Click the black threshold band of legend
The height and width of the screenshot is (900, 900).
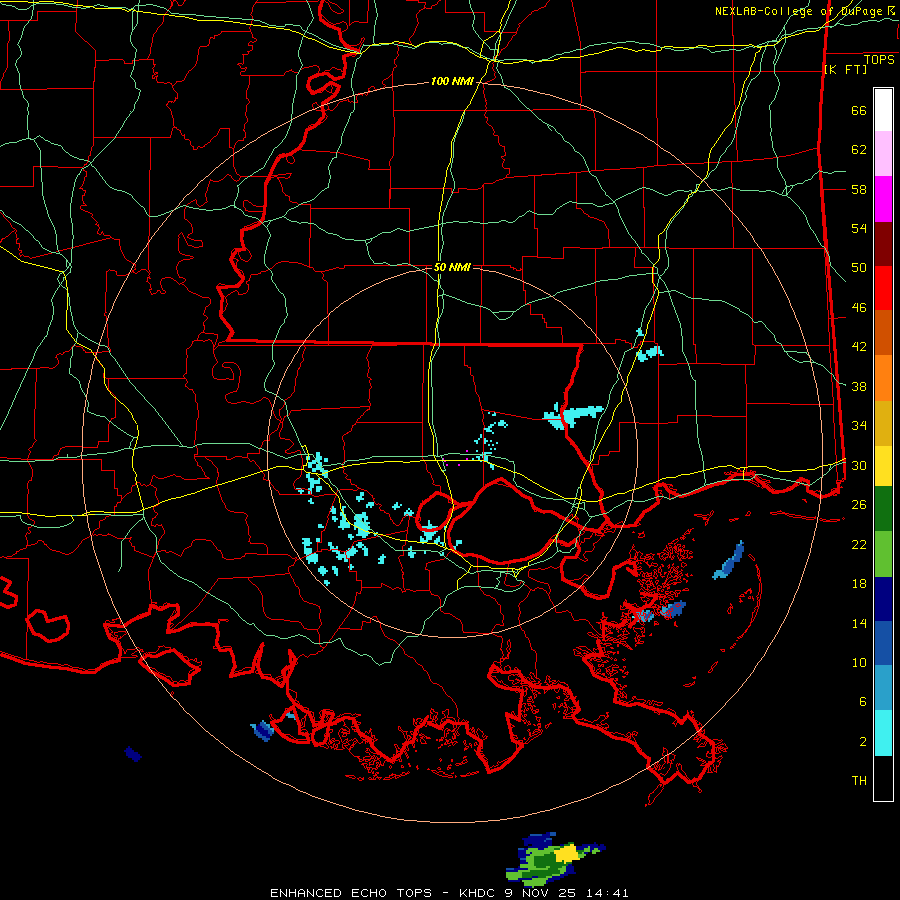[883, 778]
